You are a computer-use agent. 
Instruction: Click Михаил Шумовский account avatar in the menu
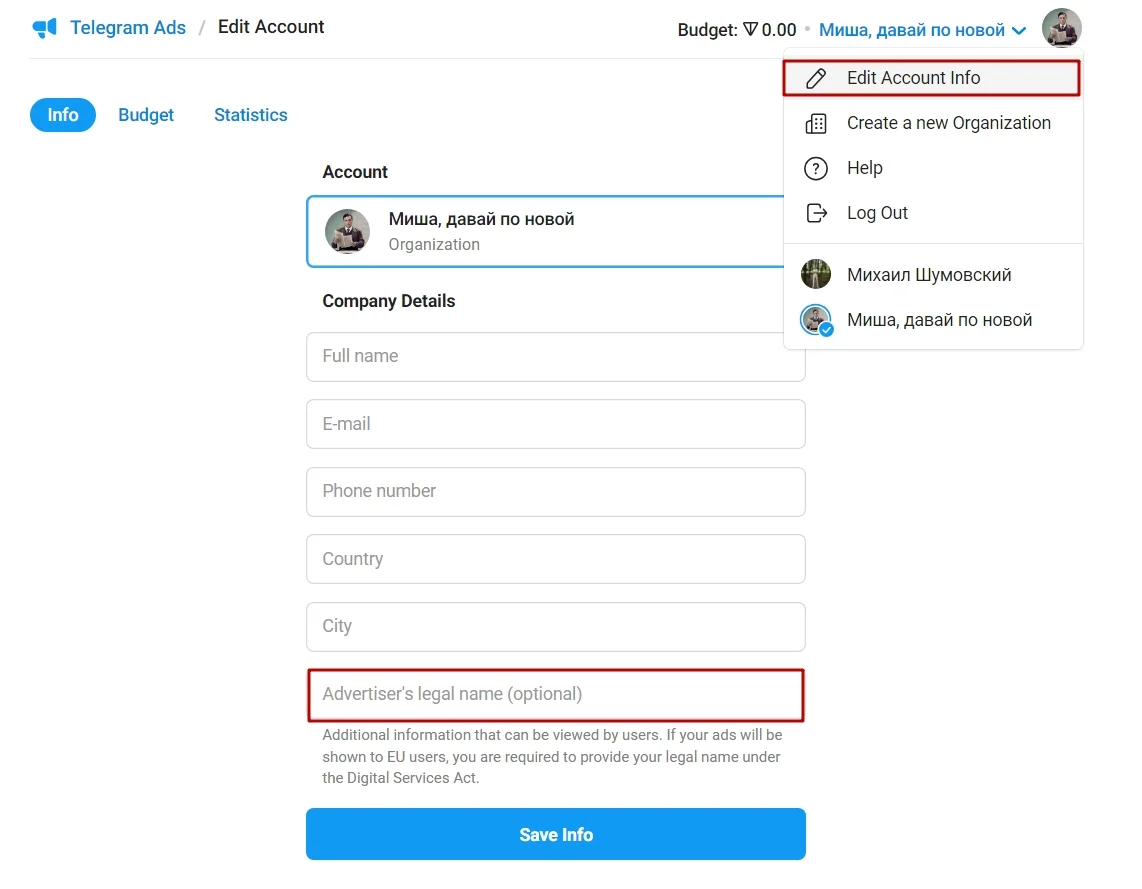[816, 275]
